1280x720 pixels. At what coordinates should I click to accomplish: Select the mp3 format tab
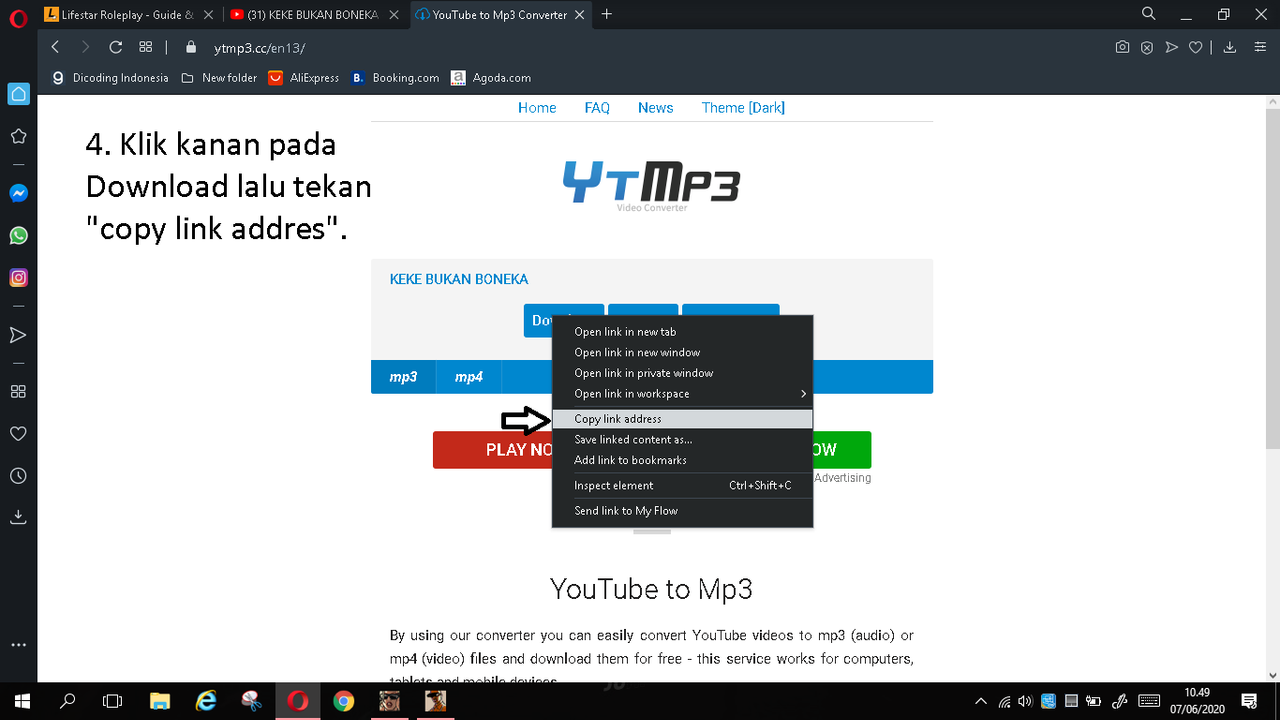[403, 377]
